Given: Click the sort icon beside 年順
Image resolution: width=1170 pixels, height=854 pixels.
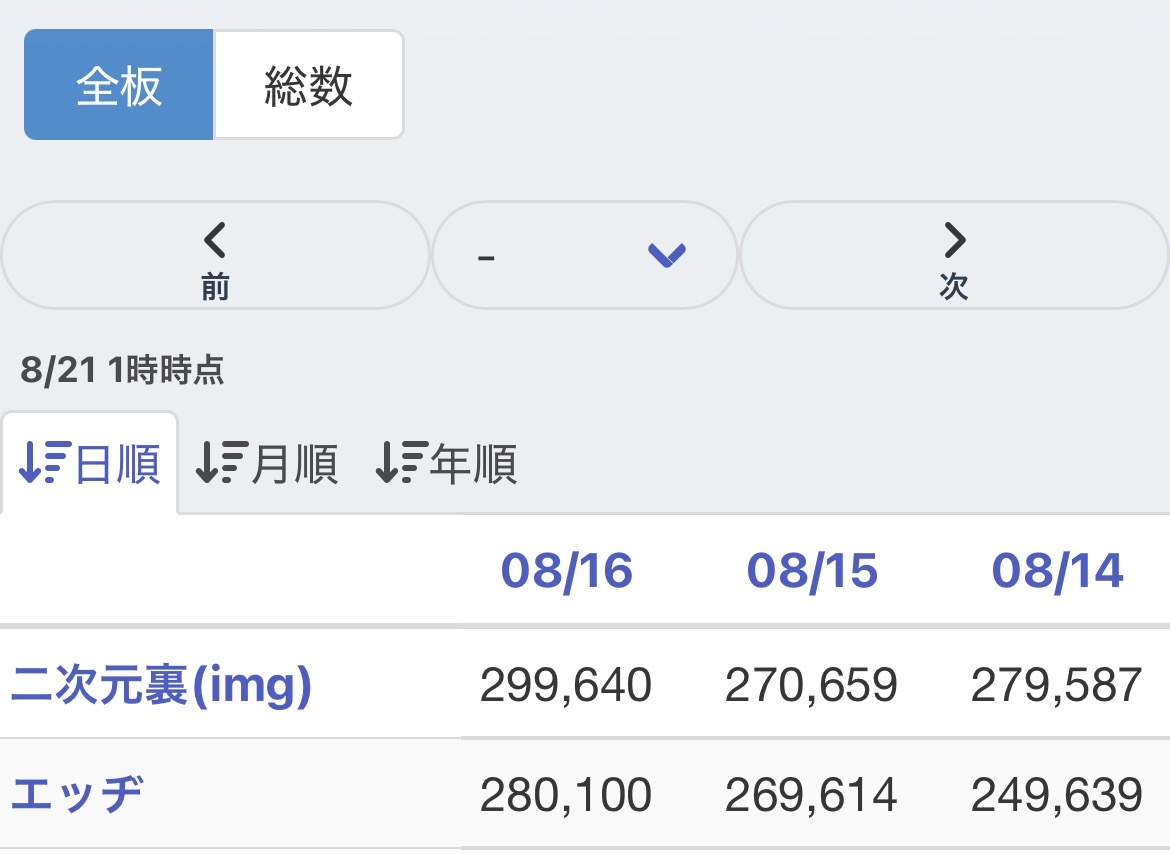Looking at the screenshot, I should pyautogui.click(x=401, y=462).
